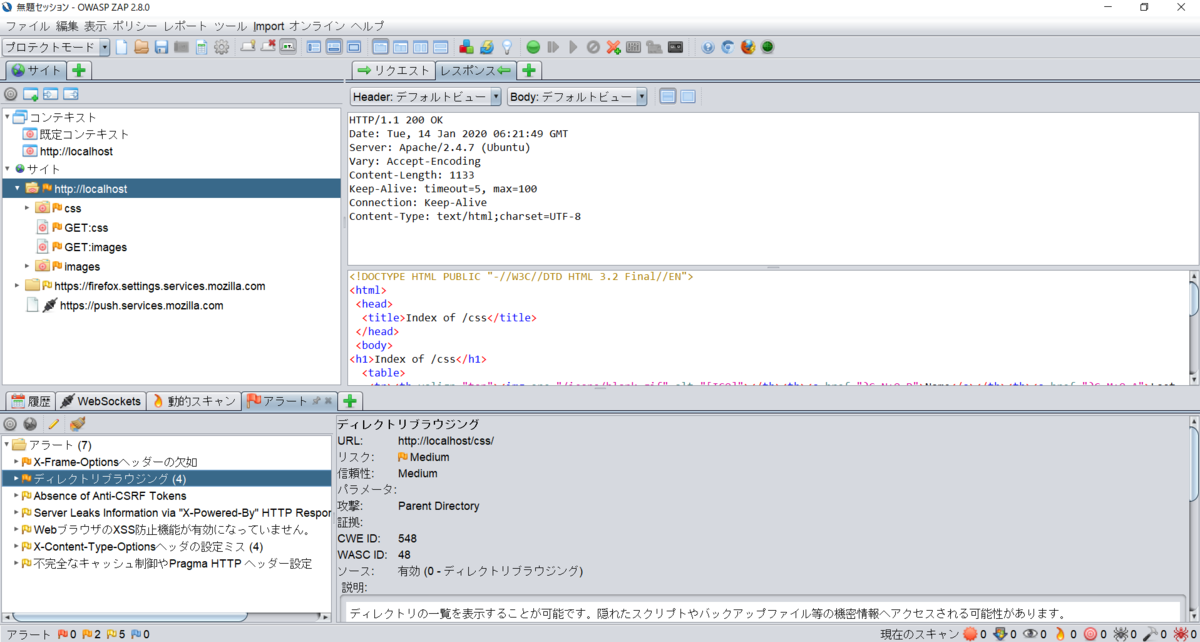
Task: Unpin the Alerts tab using pin icon
Action: (x=317, y=401)
